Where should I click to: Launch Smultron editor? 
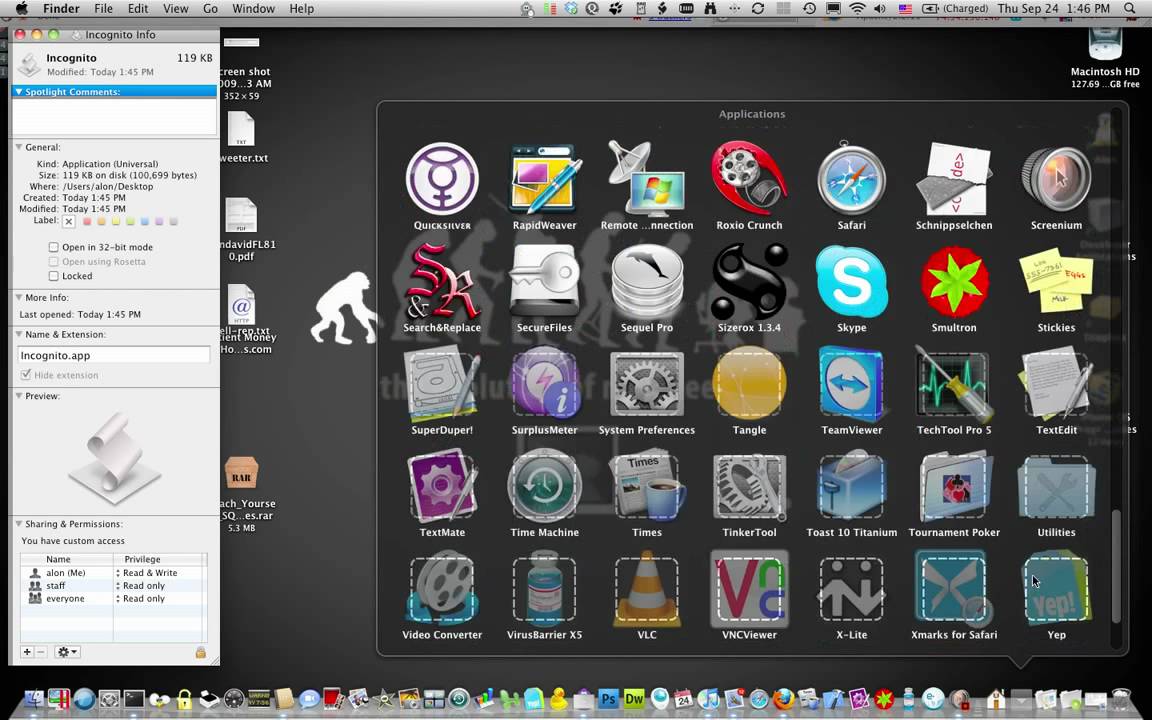954,281
